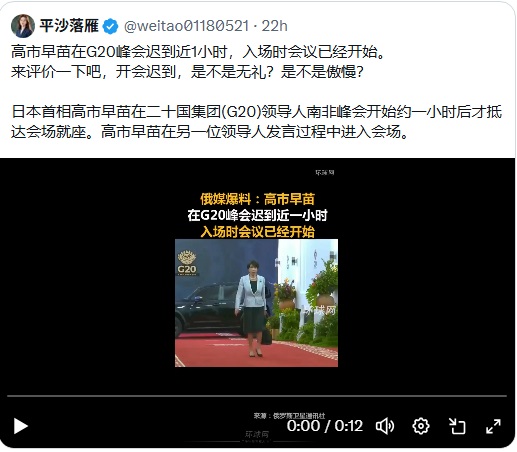Open the 22h post timestamp
The height and width of the screenshot is (452, 517).
(x=274, y=26)
